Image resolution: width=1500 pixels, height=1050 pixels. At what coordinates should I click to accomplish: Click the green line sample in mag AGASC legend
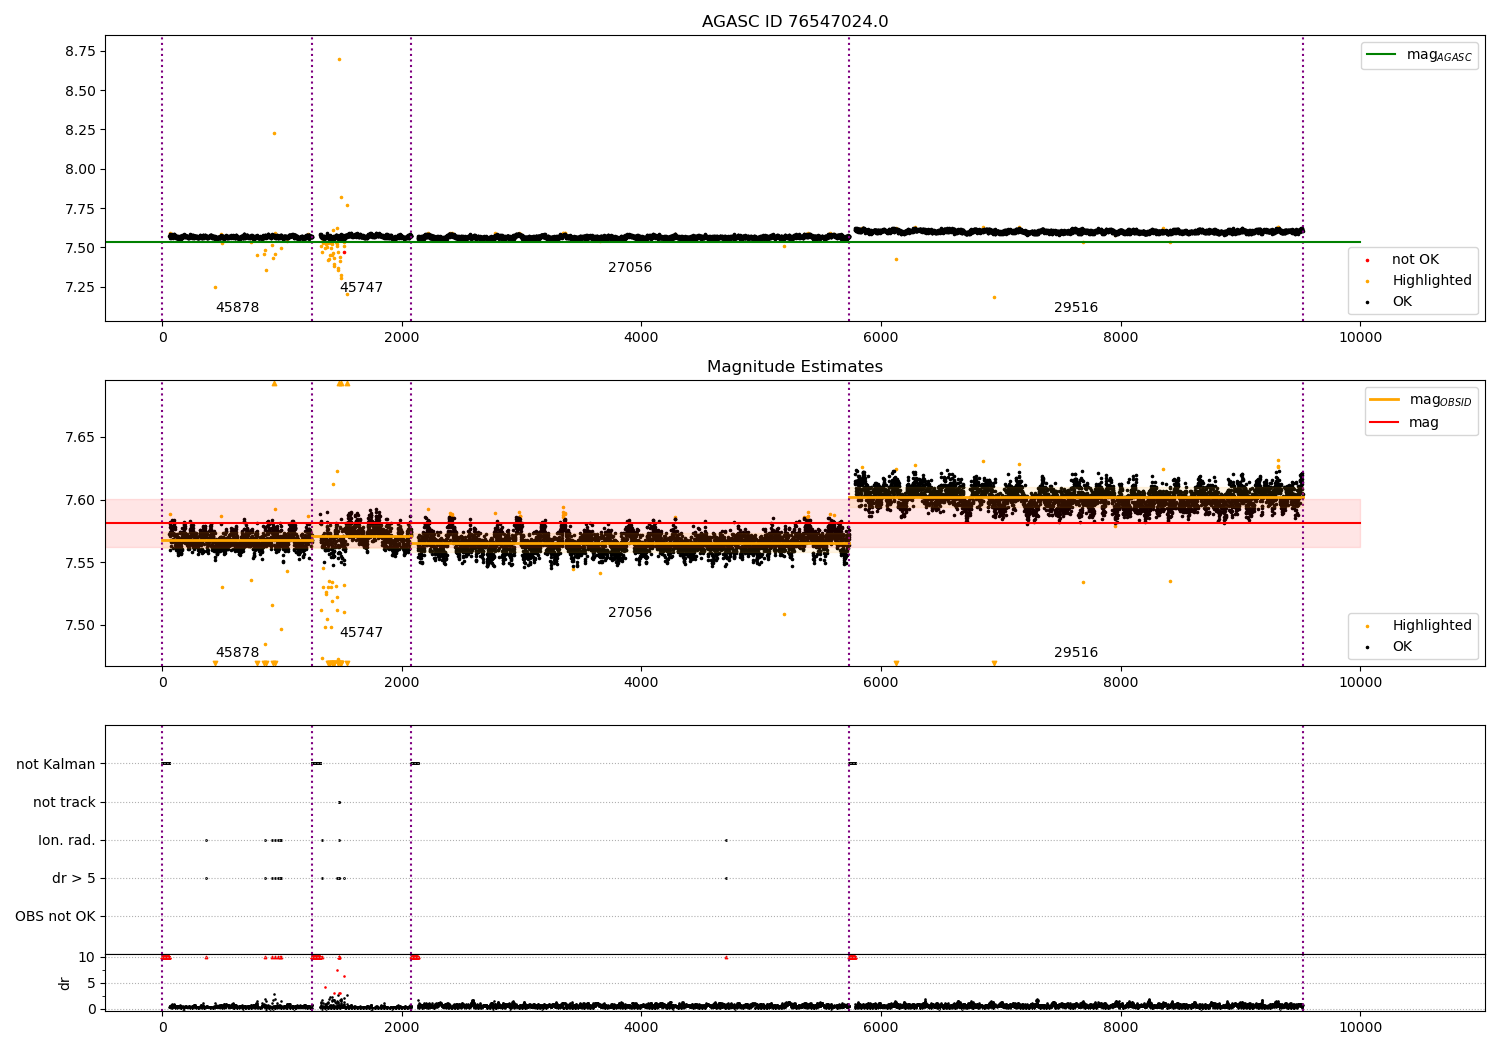click(1382, 55)
